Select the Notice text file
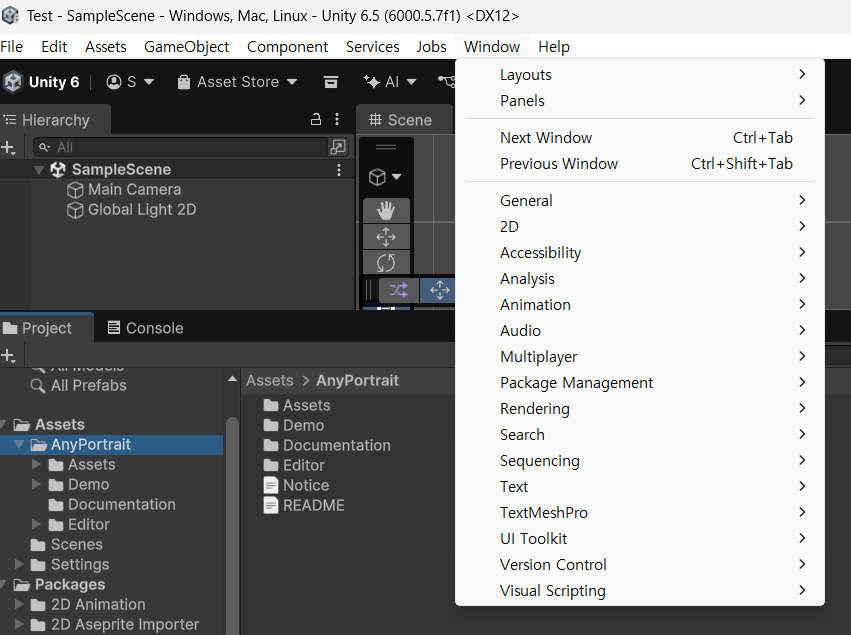The image size is (851, 635). click(296, 485)
